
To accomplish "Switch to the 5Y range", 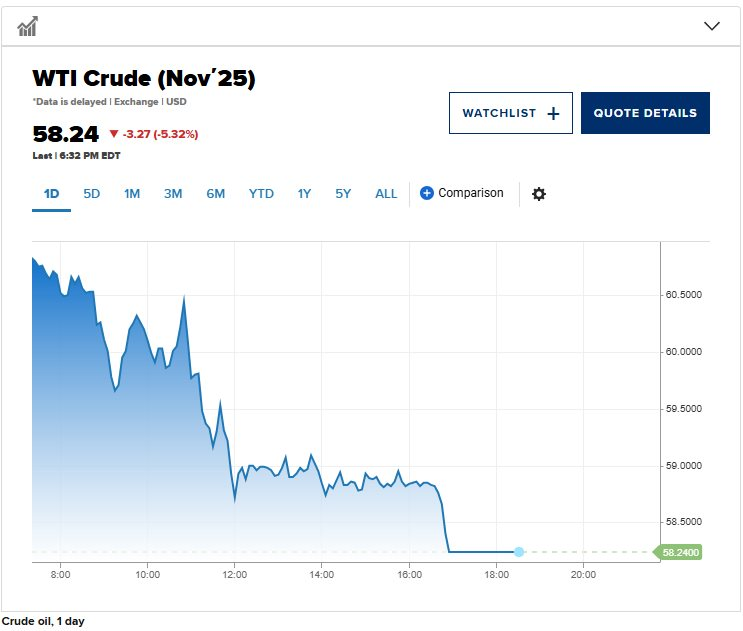I will click(x=343, y=194).
